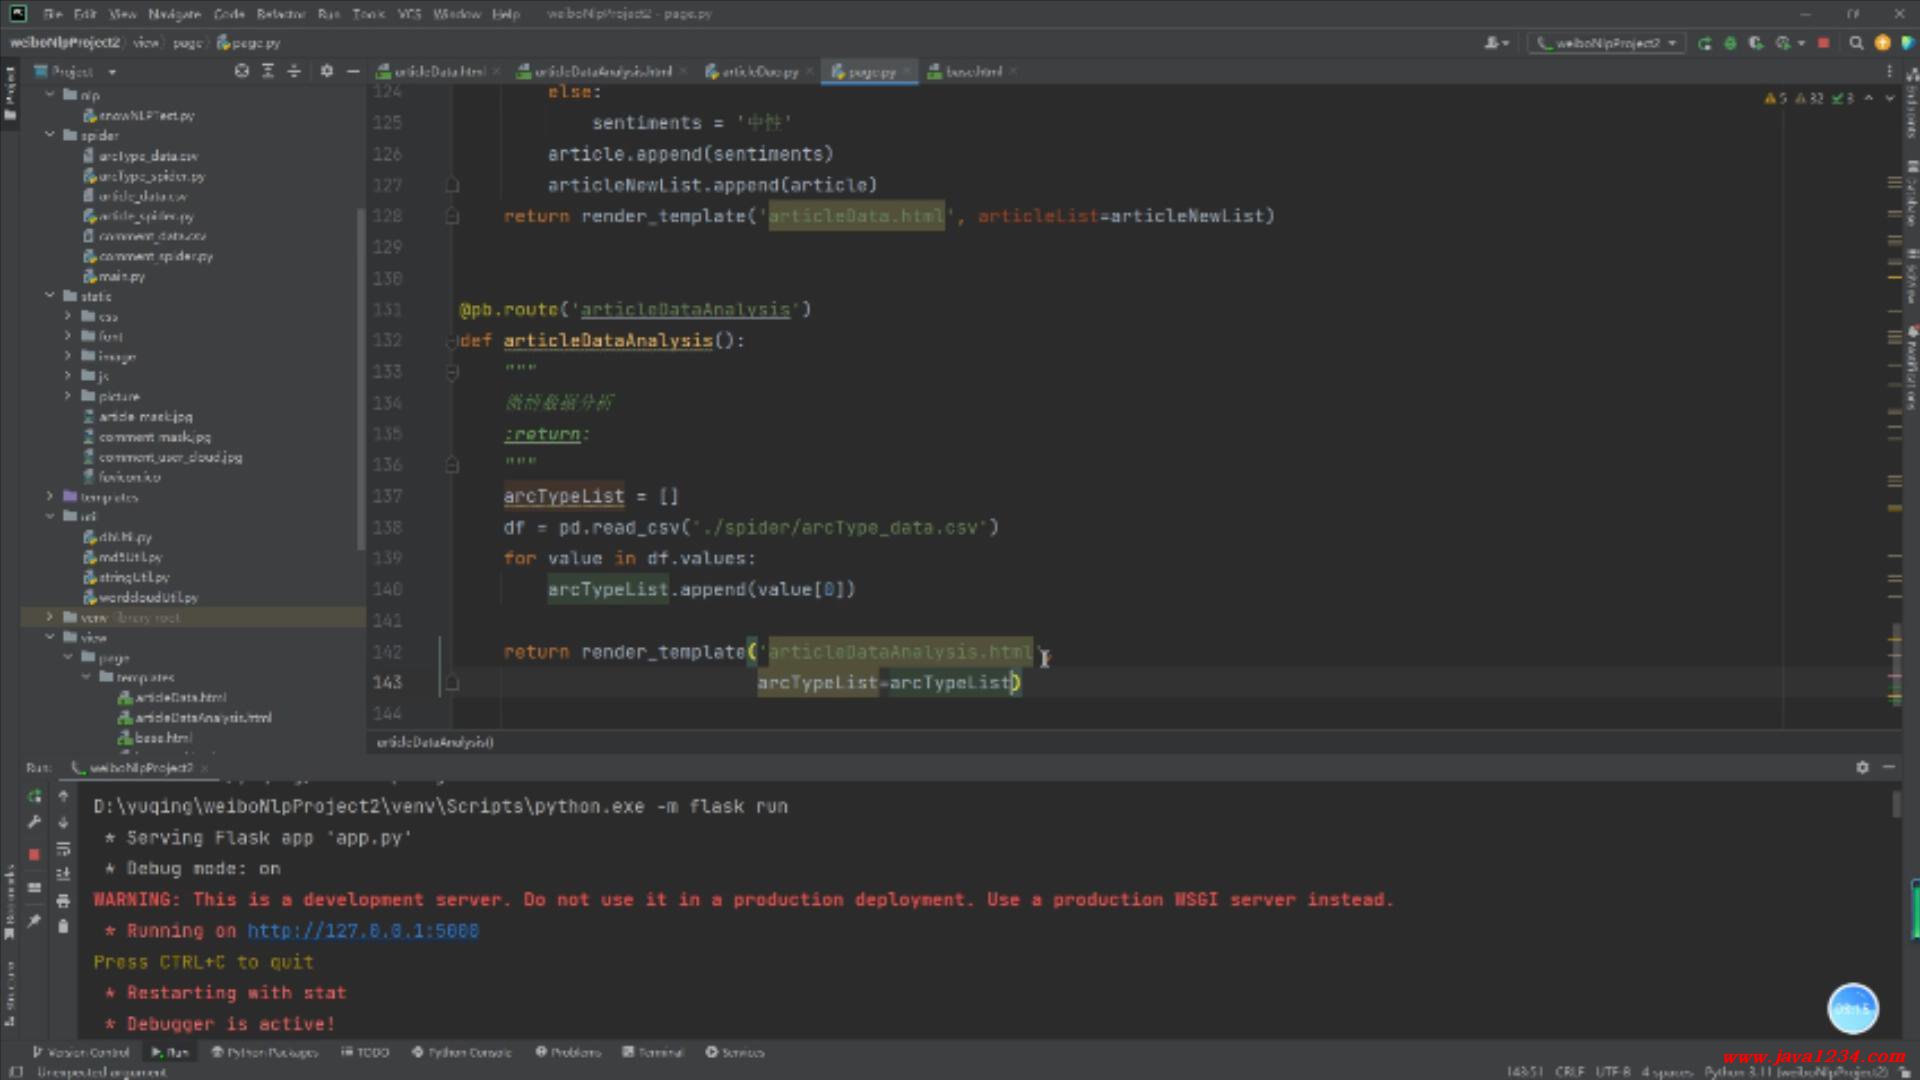Open Search Everywhere magnifier icon

click(x=1856, y=43)
